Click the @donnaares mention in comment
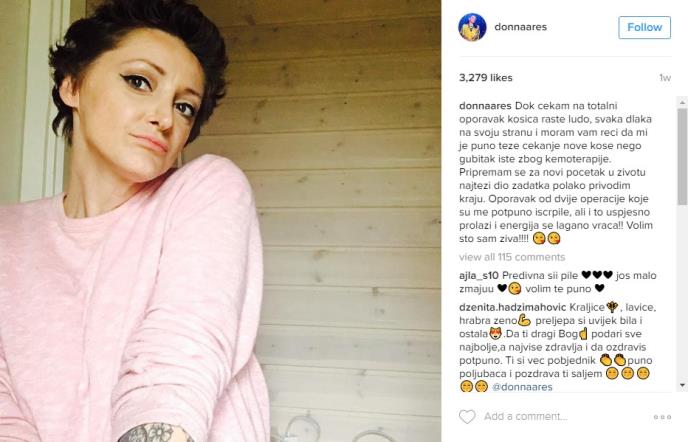The height and width of the screenshot is (442, 688). point(522,387)
